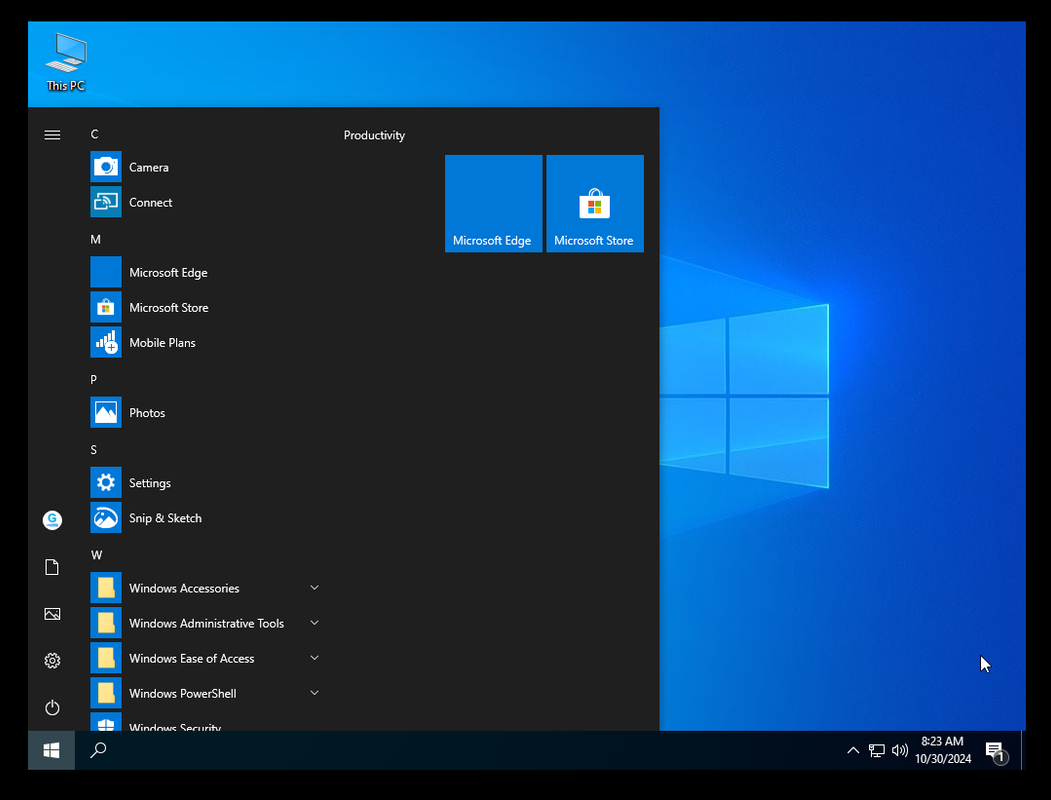Screen dimensions: 1051x800
Task: Click the Windows Ease of Access folder icon
Action: click(x=106, y=658)
